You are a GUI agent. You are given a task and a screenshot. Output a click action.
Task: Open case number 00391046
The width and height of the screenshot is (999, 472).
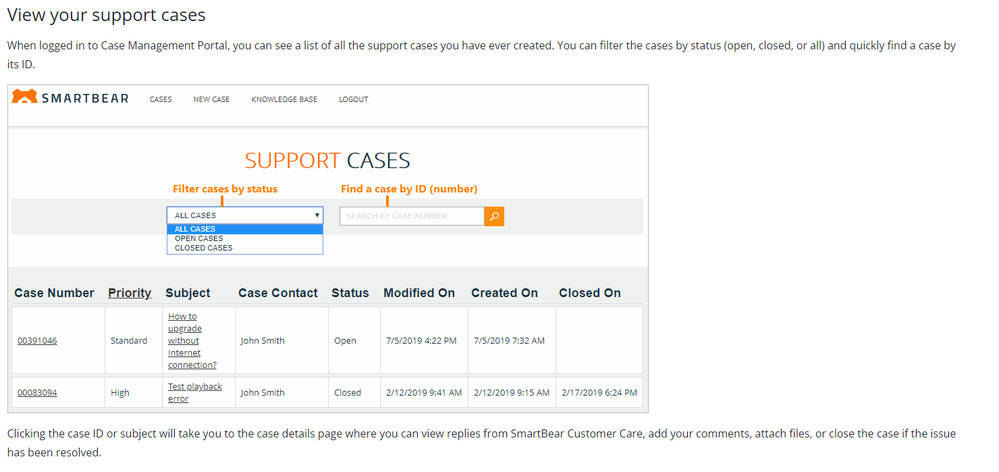point(37,341)
